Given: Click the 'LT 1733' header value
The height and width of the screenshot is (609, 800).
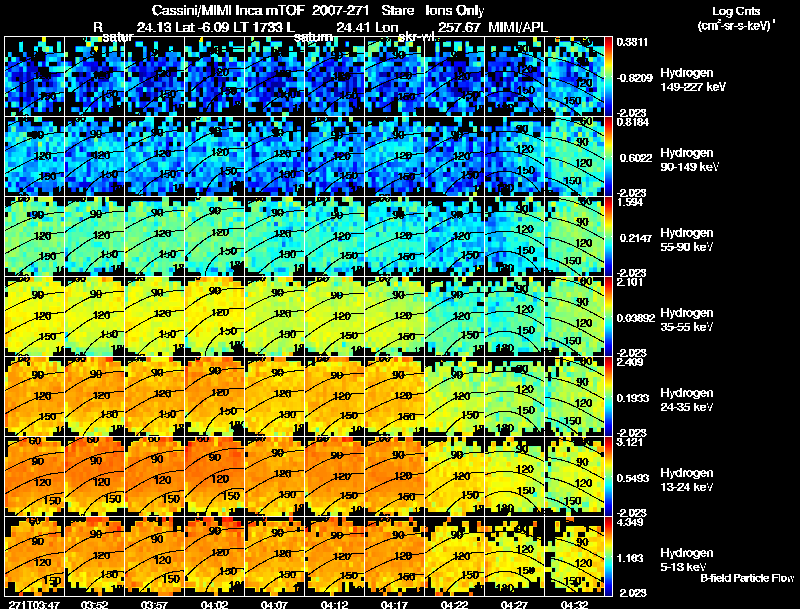Looking at the screenshot, I should tap(258, 27).
